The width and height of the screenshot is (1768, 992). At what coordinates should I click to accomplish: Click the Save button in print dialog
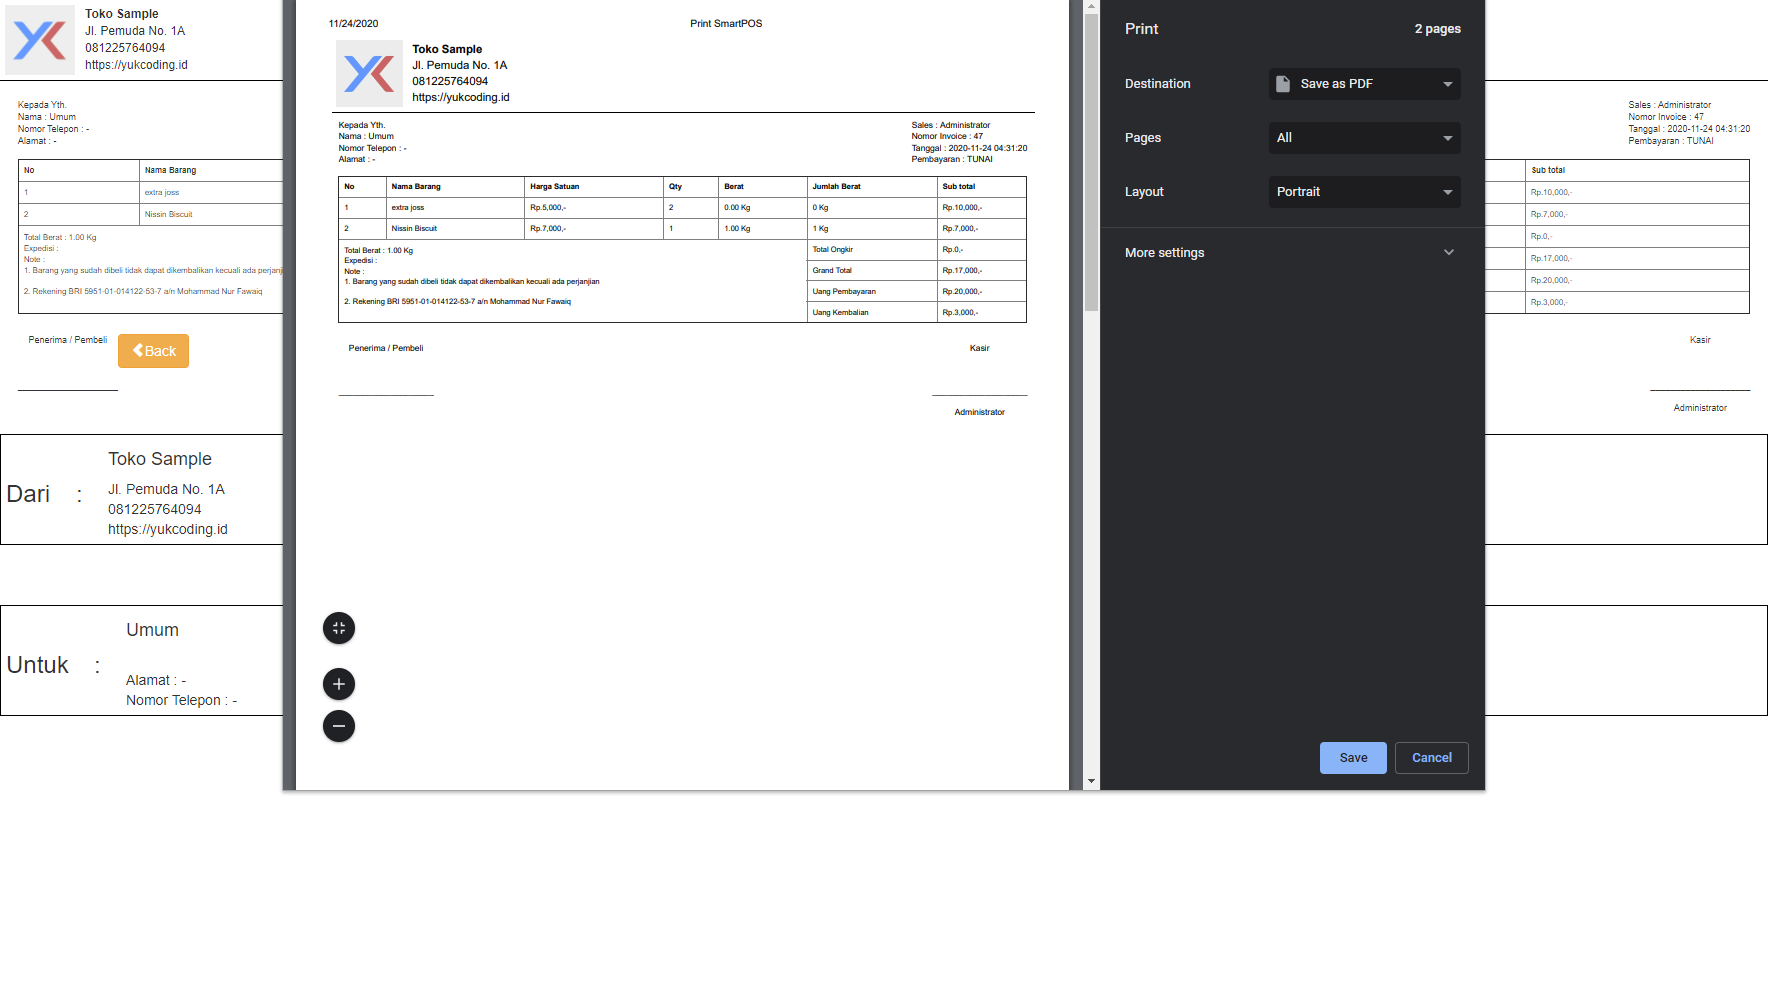tap(1353, 758)
